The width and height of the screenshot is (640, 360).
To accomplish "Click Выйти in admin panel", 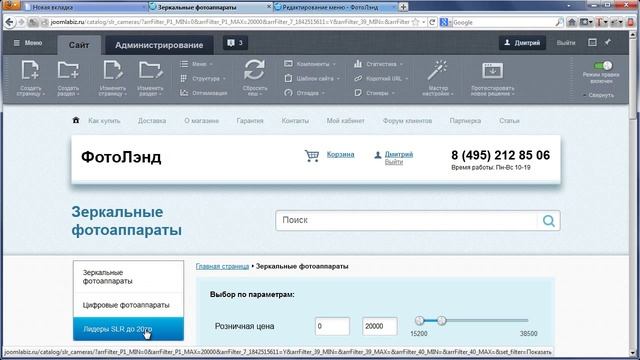I will point(566,42).
